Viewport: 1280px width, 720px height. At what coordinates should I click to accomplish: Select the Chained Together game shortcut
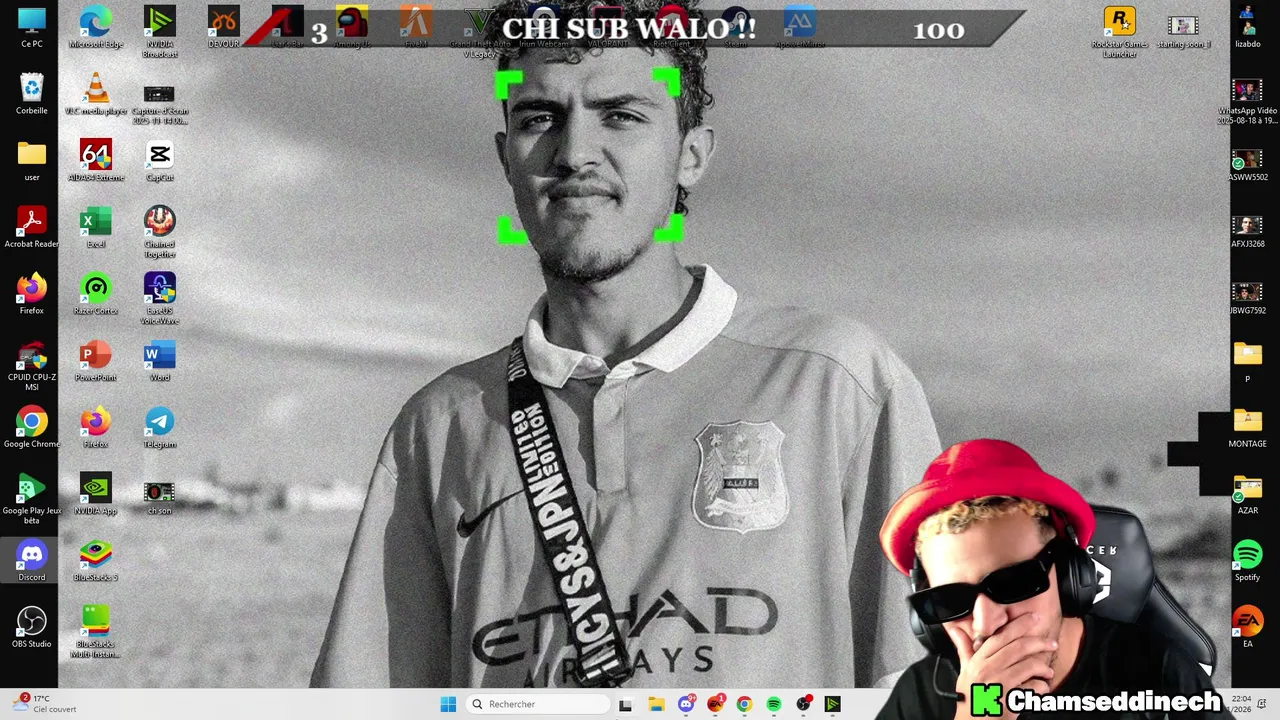(160, 232)
